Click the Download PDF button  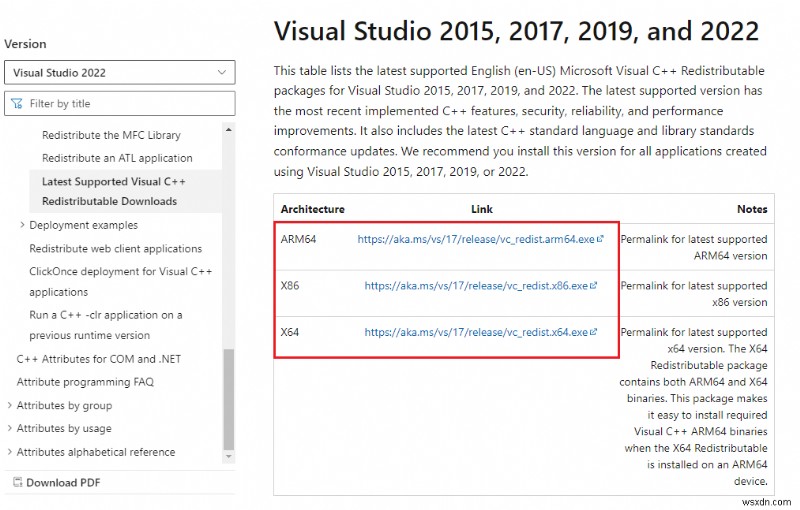(x=57, y=482)
